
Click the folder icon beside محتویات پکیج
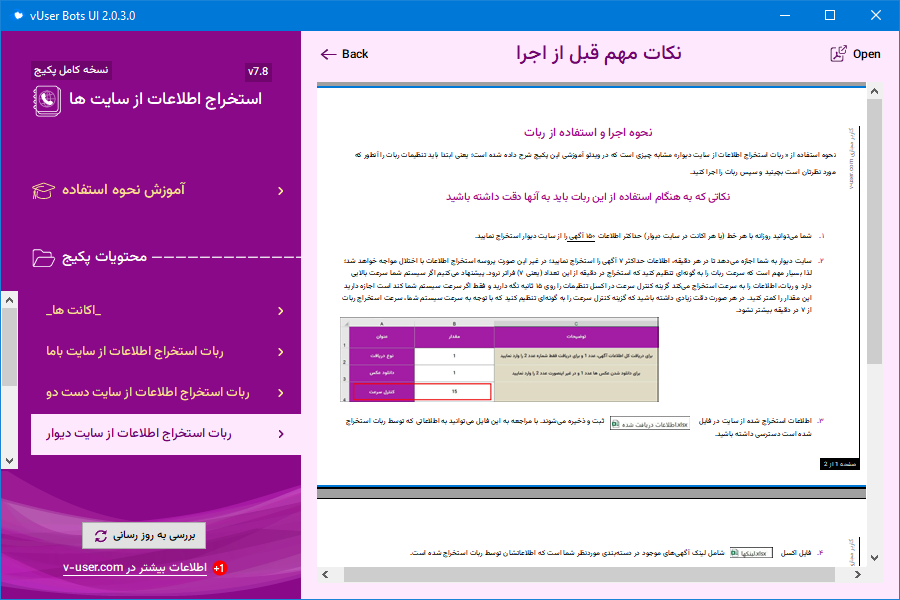(44, 258)
